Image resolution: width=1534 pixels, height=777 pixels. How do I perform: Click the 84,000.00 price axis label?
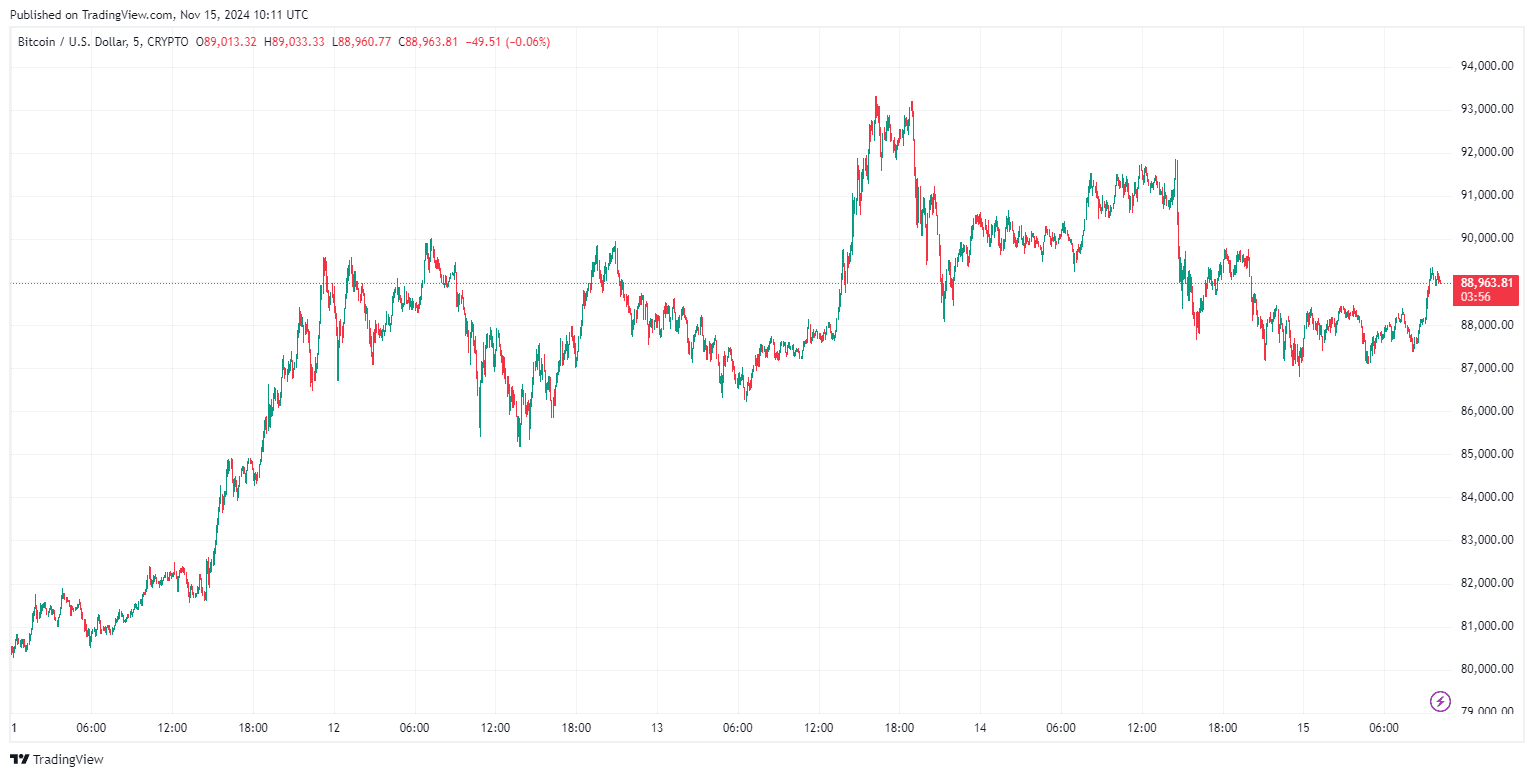click(1485, 497)
